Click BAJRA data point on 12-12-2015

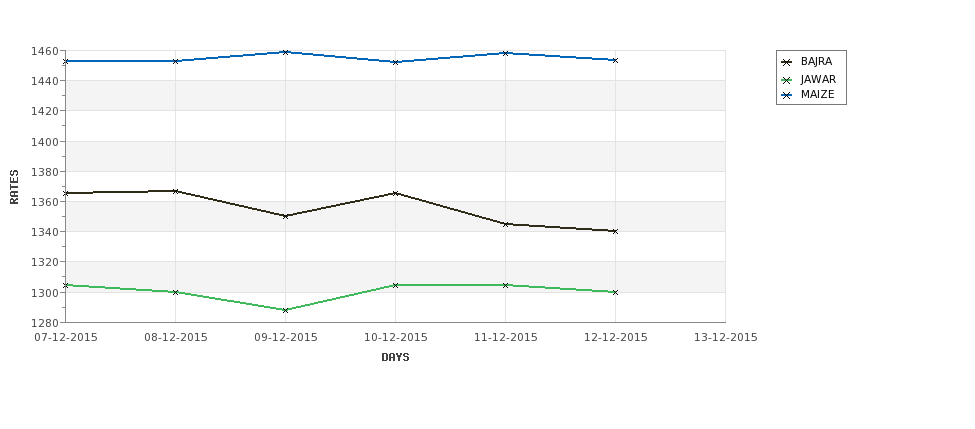[x=615, y=231]
